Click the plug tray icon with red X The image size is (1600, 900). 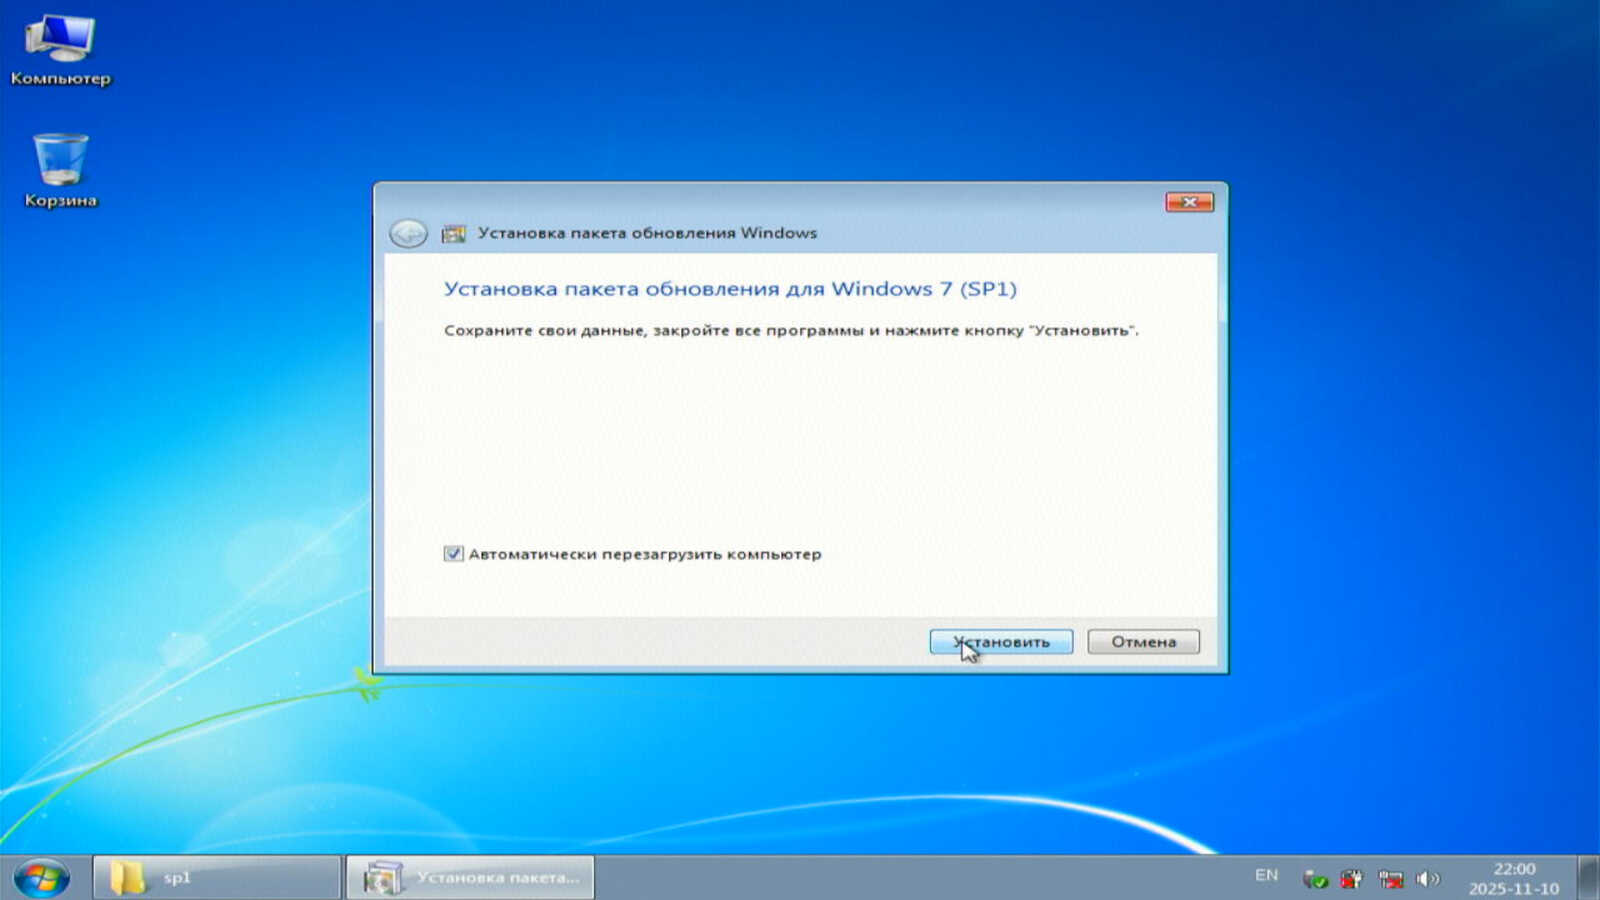tap(1352, 878)
